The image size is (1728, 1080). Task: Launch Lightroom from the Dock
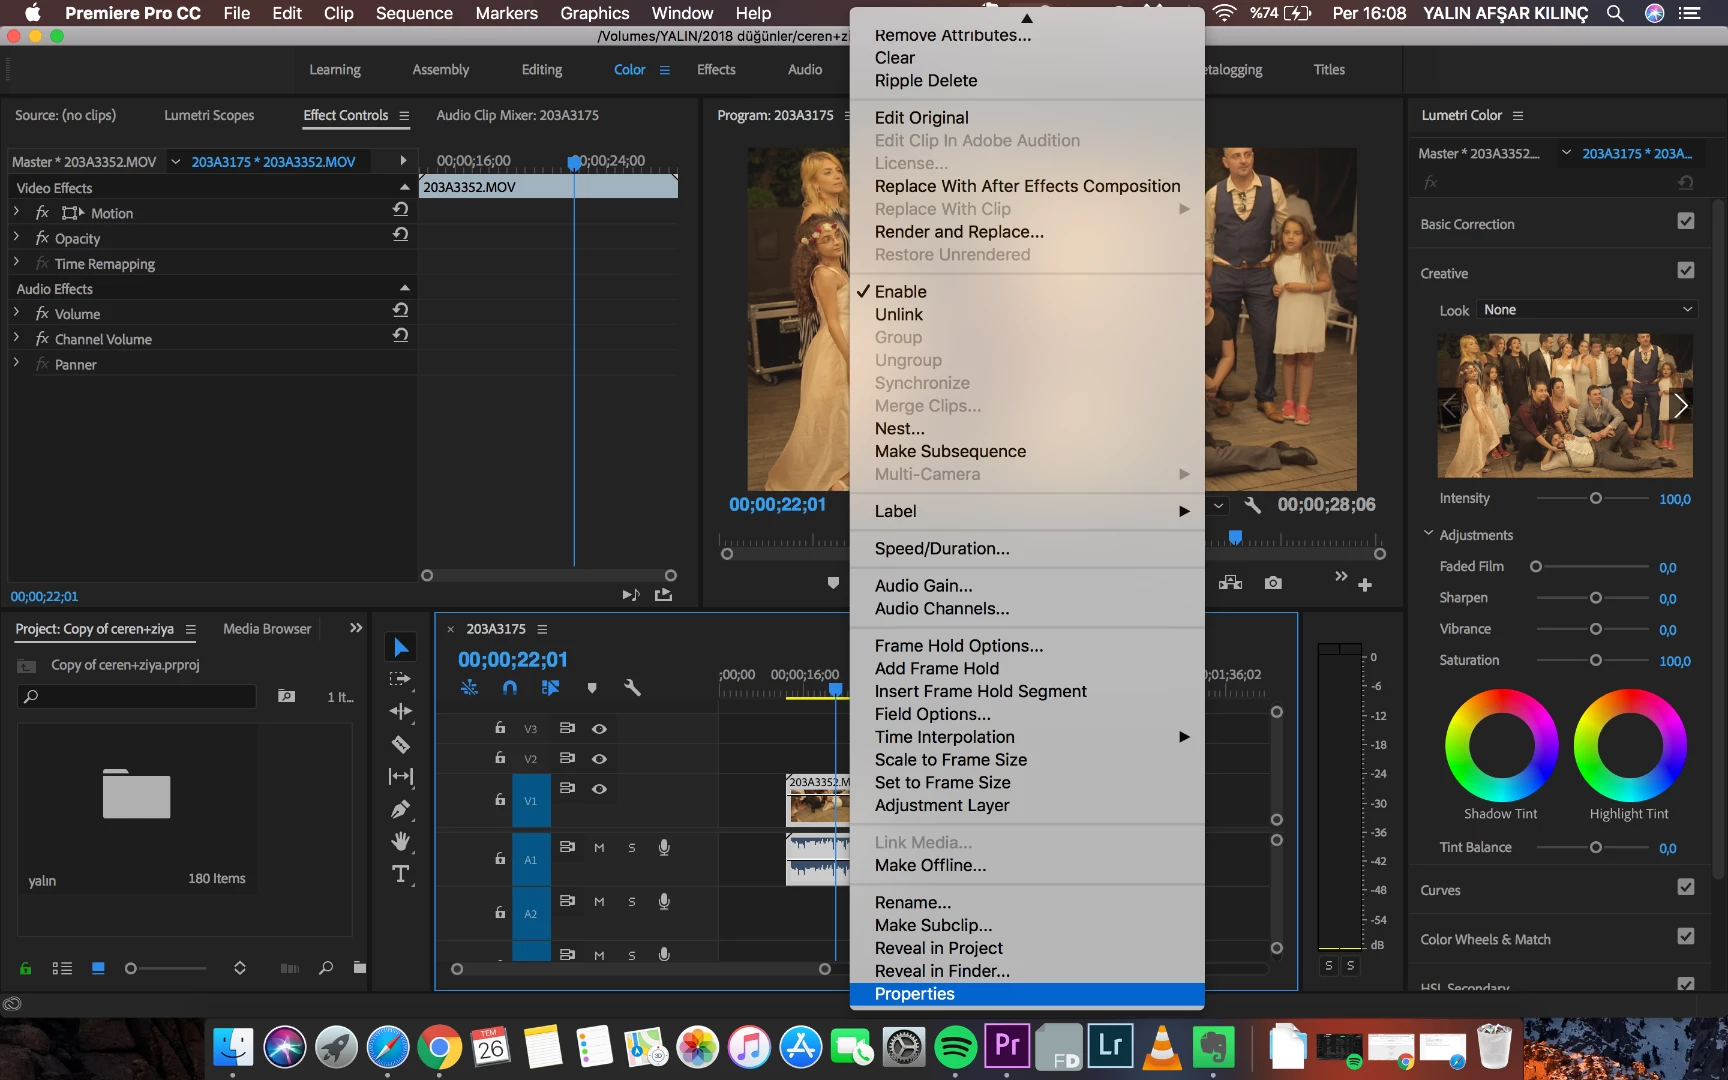1110,1046
